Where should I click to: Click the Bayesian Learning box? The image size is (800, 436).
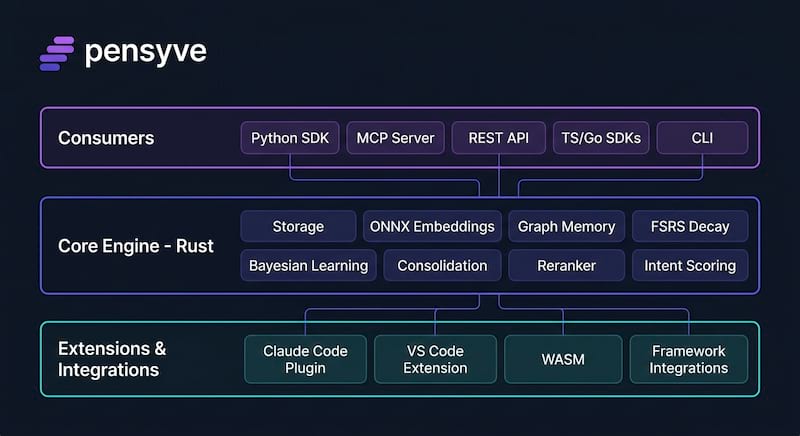308,266
